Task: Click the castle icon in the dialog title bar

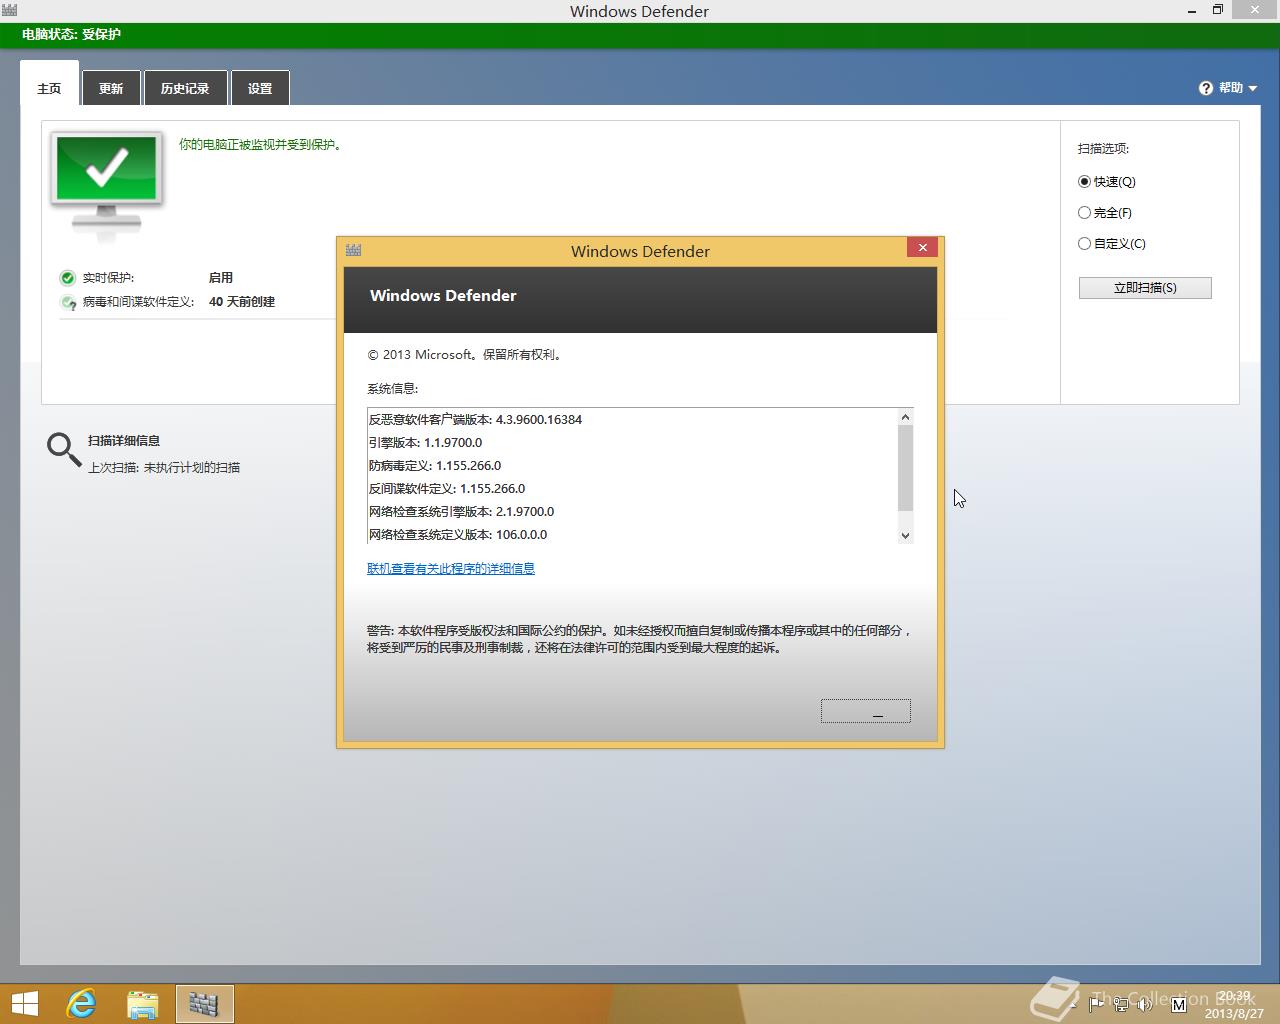Action: pyautogui.click(x=353, y=250)
